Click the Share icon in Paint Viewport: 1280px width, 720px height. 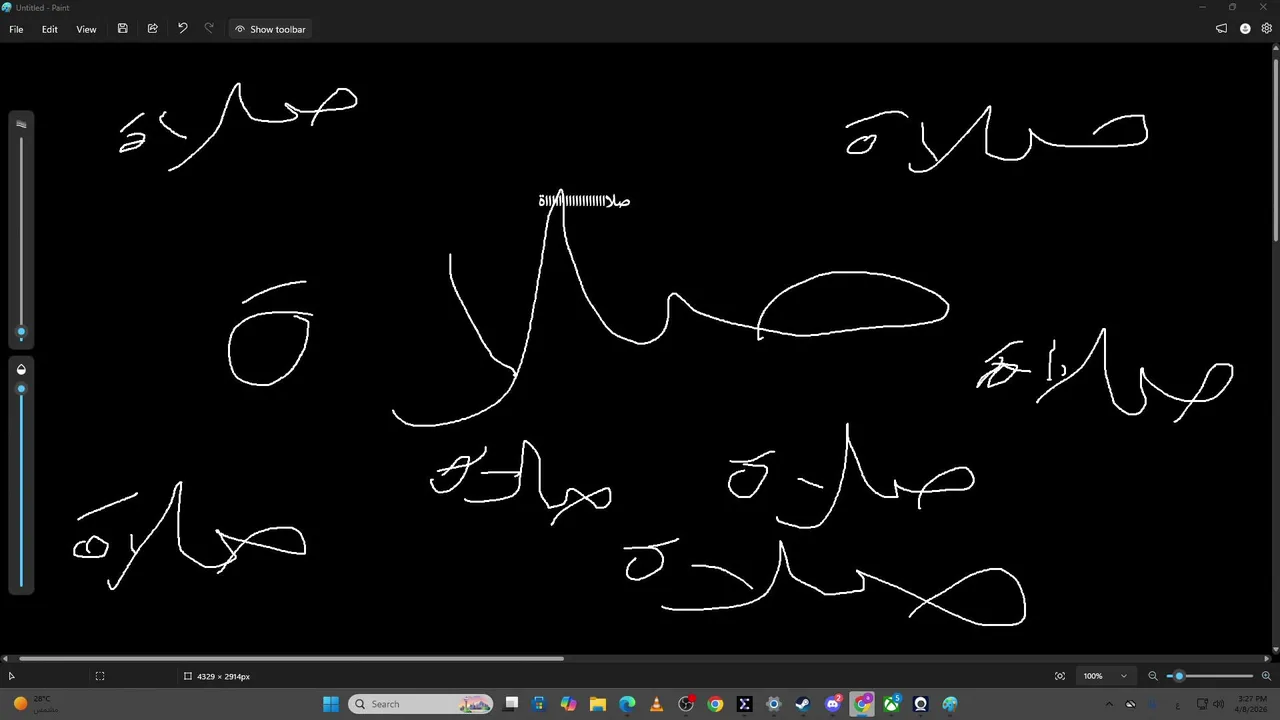(152, 29)
